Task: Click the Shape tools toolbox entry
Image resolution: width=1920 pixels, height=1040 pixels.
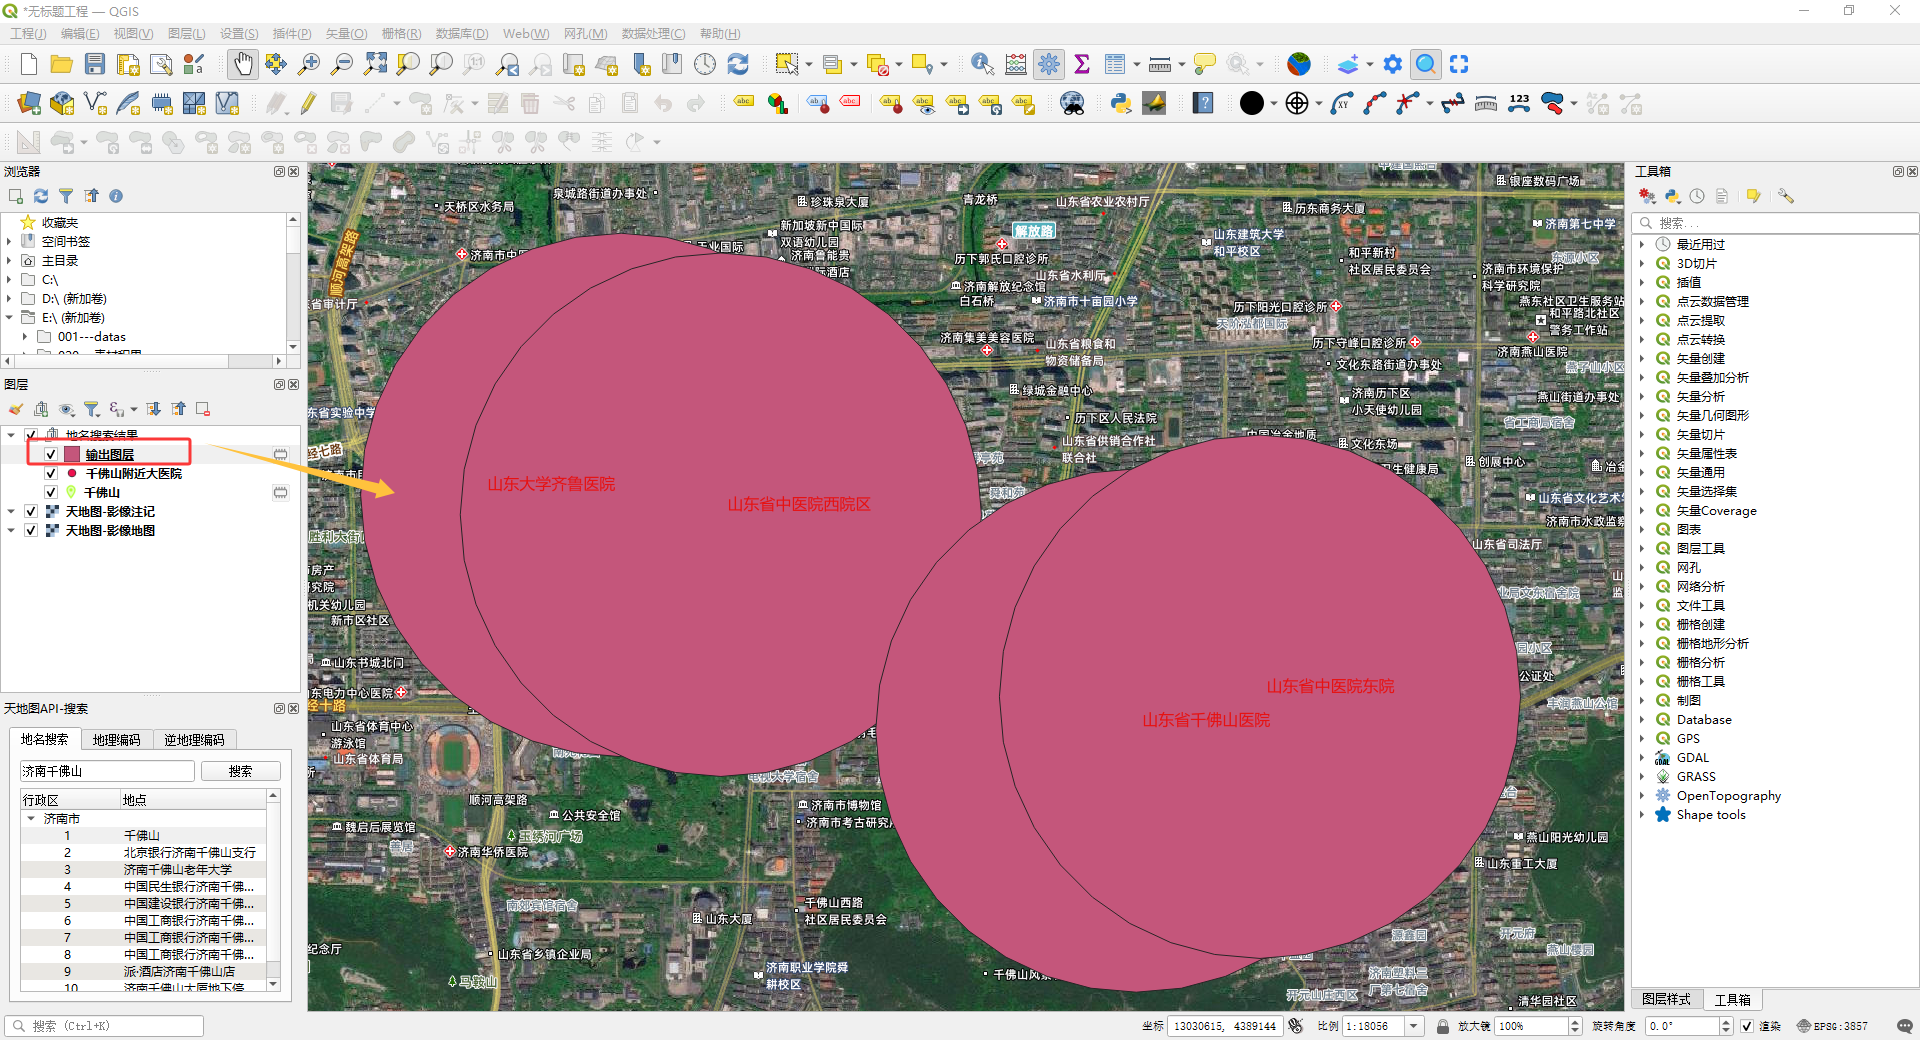Action: click(x=1710, y=814)
